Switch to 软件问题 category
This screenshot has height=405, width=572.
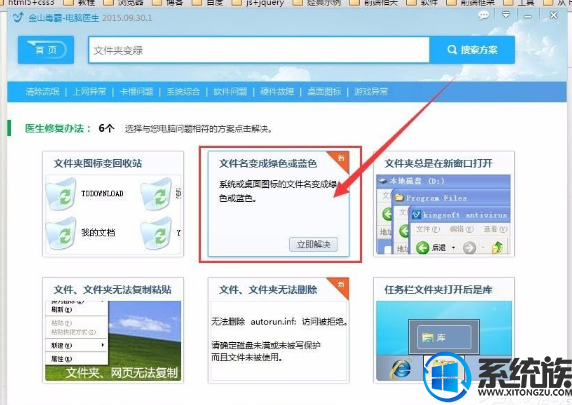pos(230,92)
